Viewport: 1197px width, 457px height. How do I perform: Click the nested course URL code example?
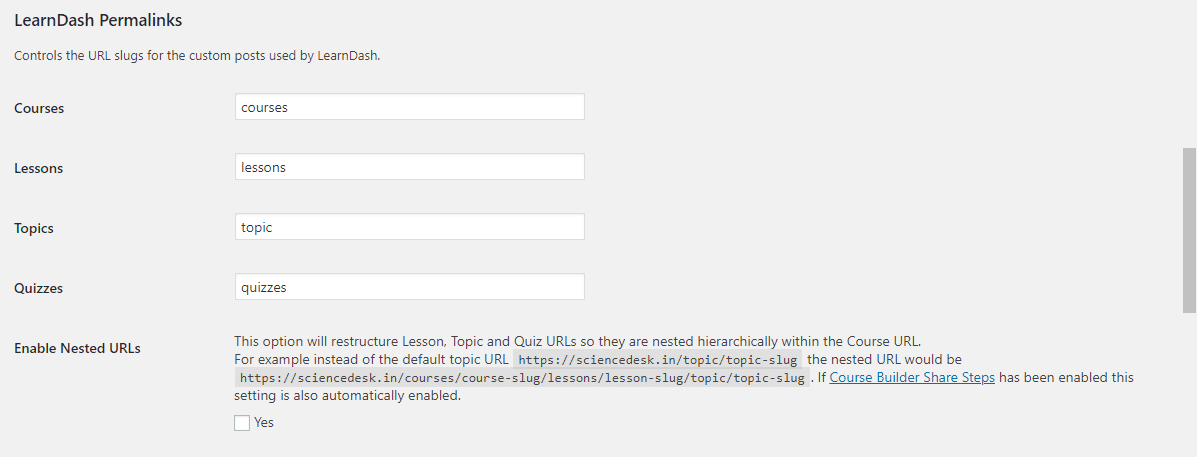point(522,378)
